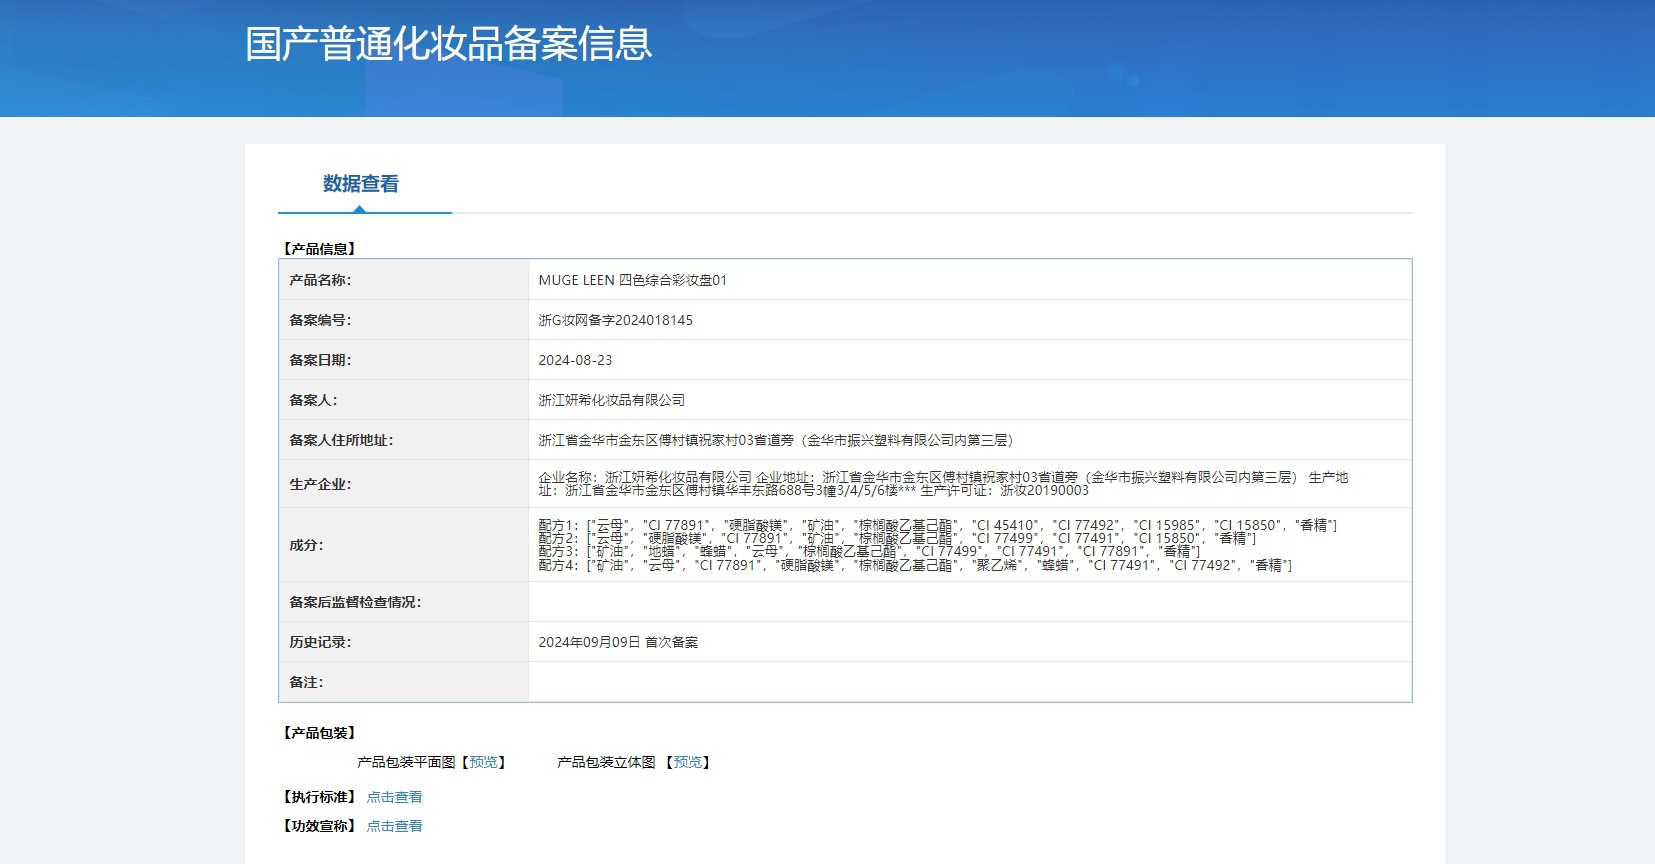Image resolution: width=1655 pixels, height=864 pixels.
Task: Click the 生产企业 details text
Action: [942, 484]
